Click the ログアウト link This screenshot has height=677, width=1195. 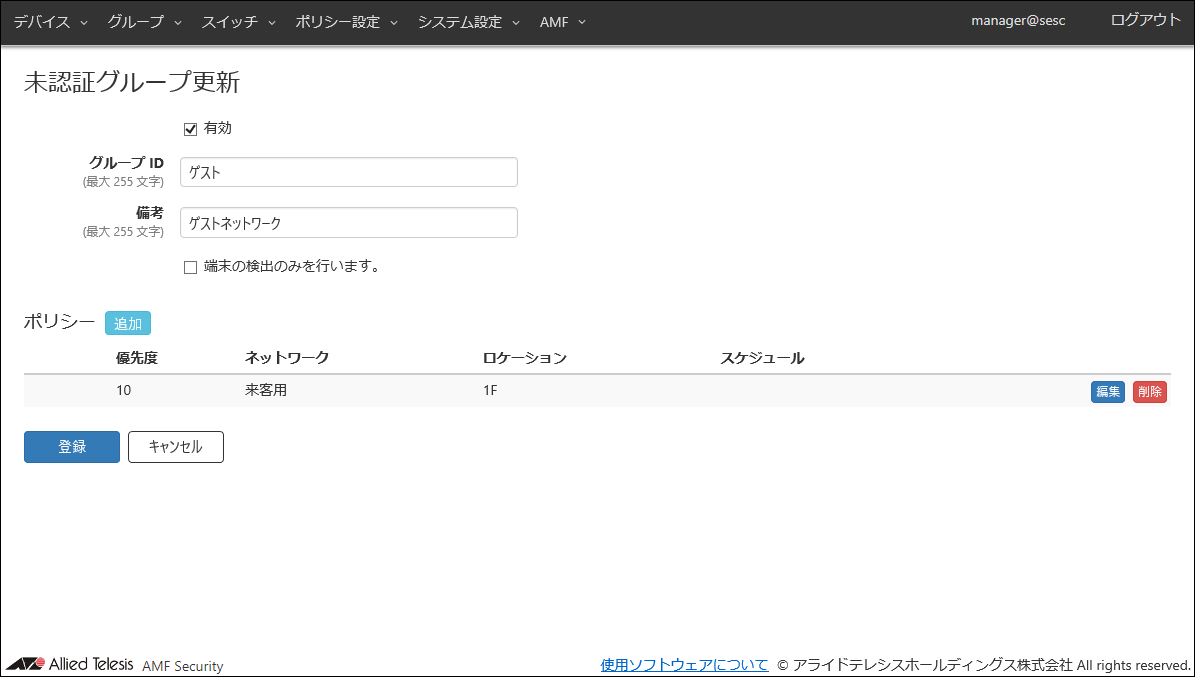click(1145, 20)
